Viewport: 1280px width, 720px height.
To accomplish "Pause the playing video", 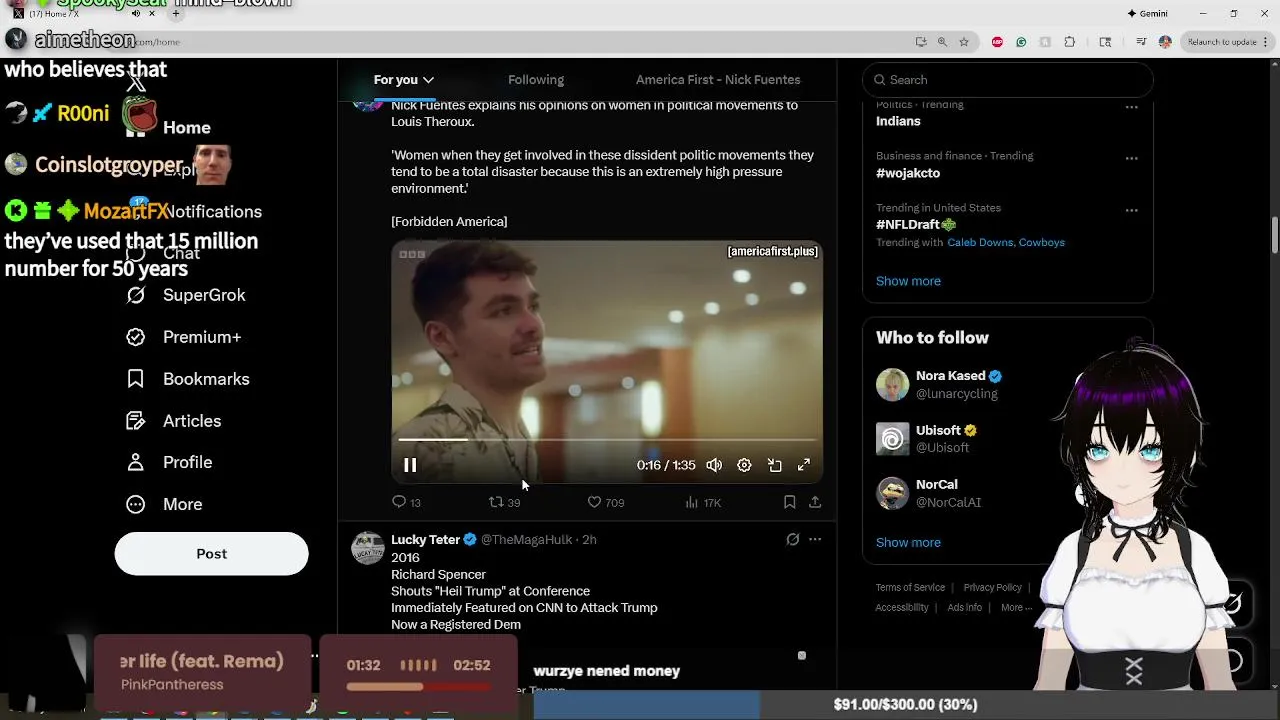I will 410,465.
